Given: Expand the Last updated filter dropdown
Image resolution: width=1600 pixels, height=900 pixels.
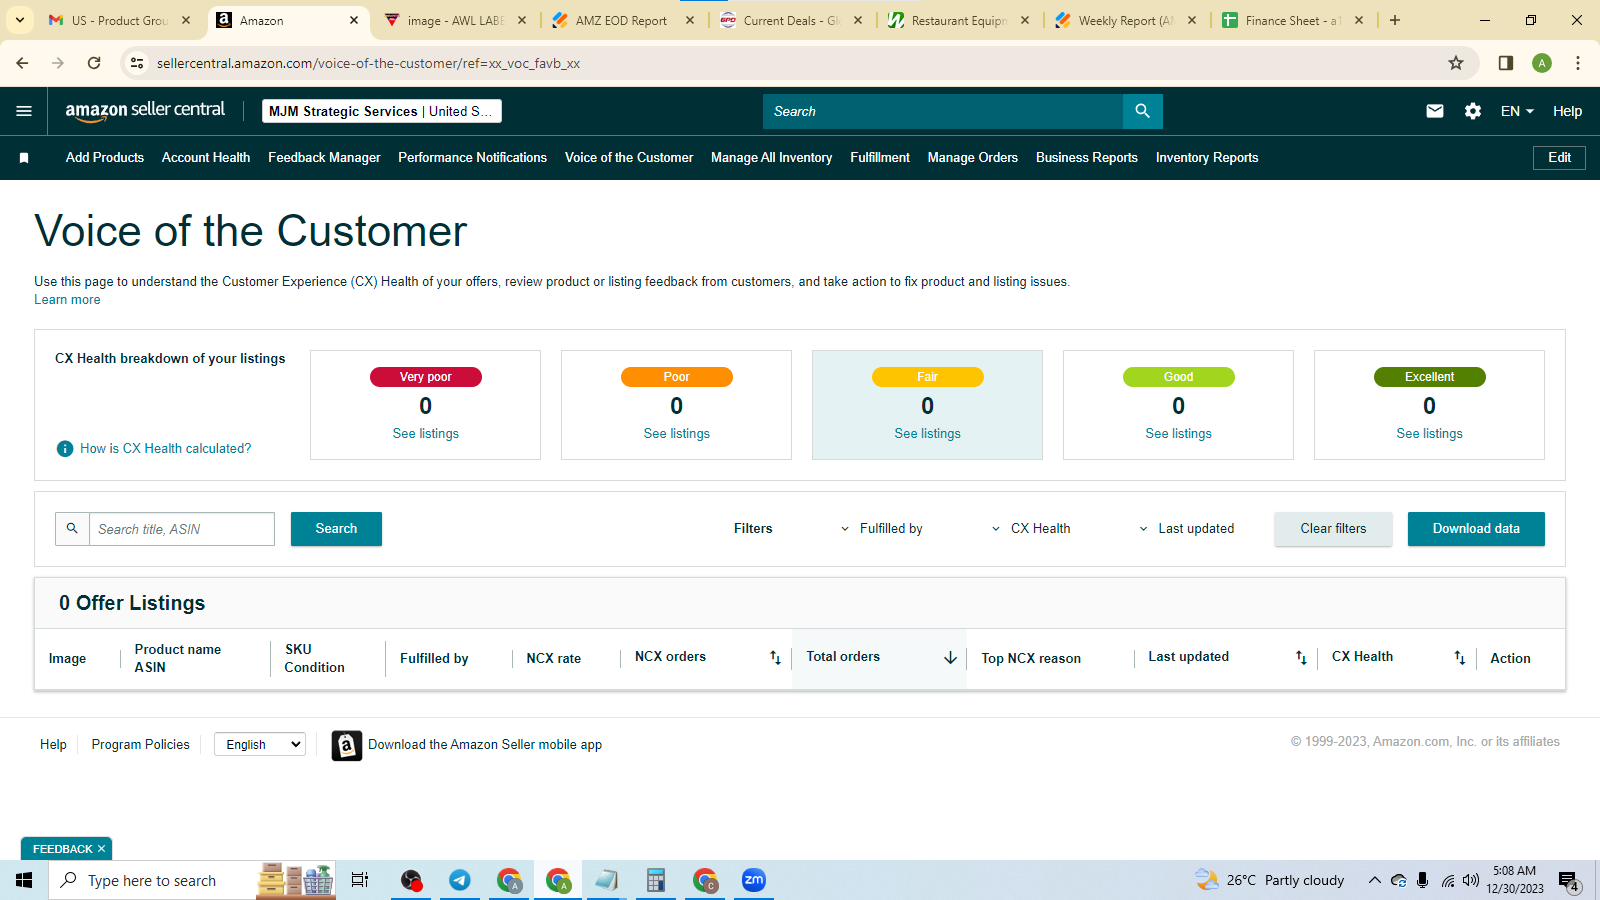Looking at the screenshot, I should click(x=1186, y=529).
